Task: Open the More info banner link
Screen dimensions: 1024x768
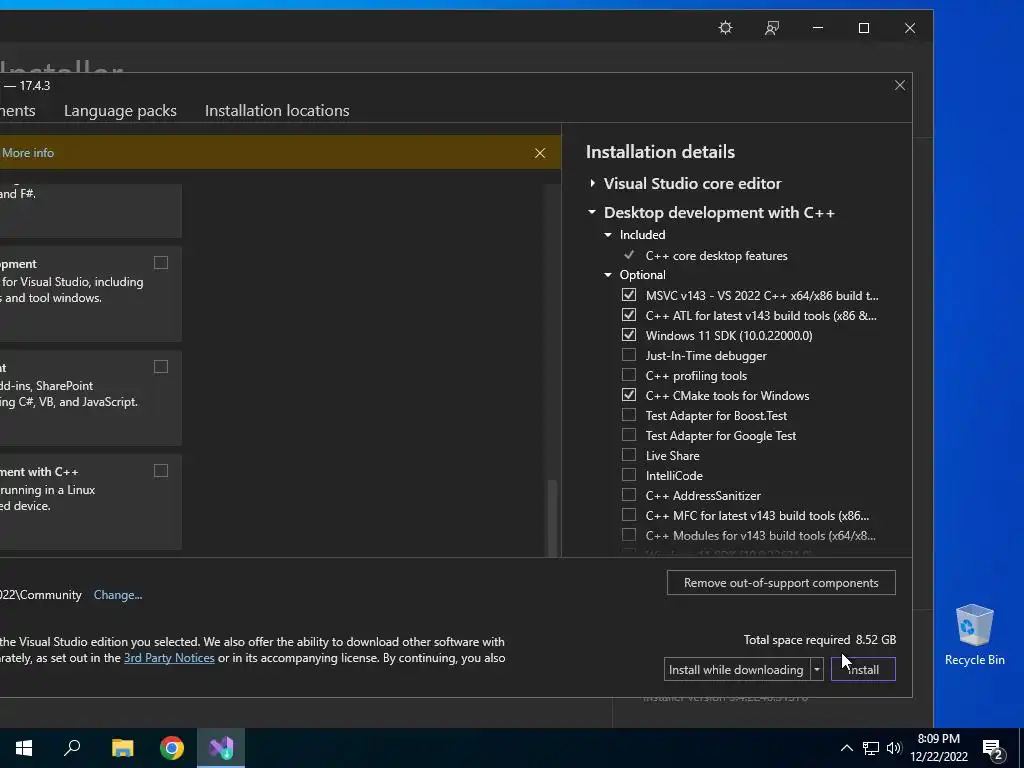Action: click(x=28, y=153)
